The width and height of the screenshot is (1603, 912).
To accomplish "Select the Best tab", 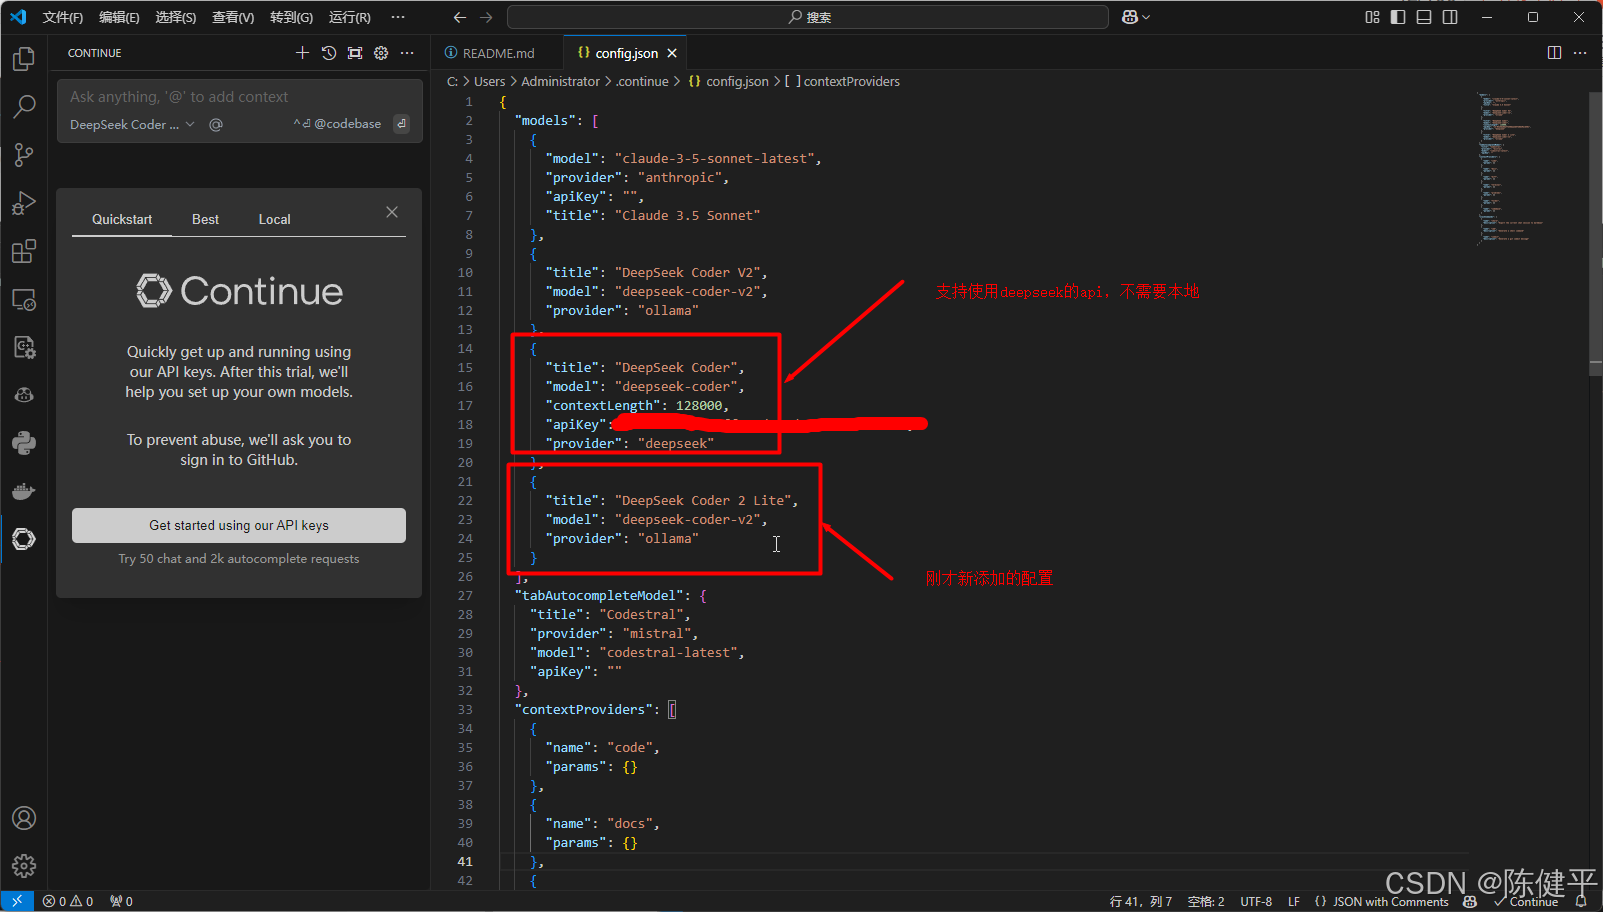I will pyautogui.click(x=205, y=219).
